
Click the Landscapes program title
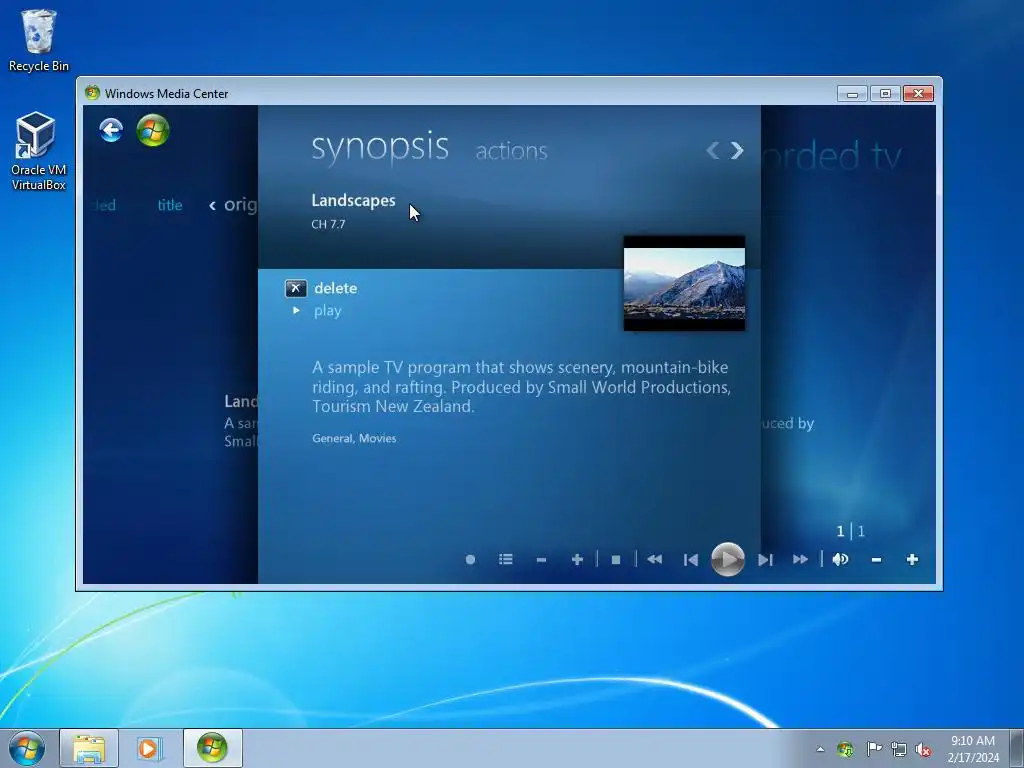353,200
